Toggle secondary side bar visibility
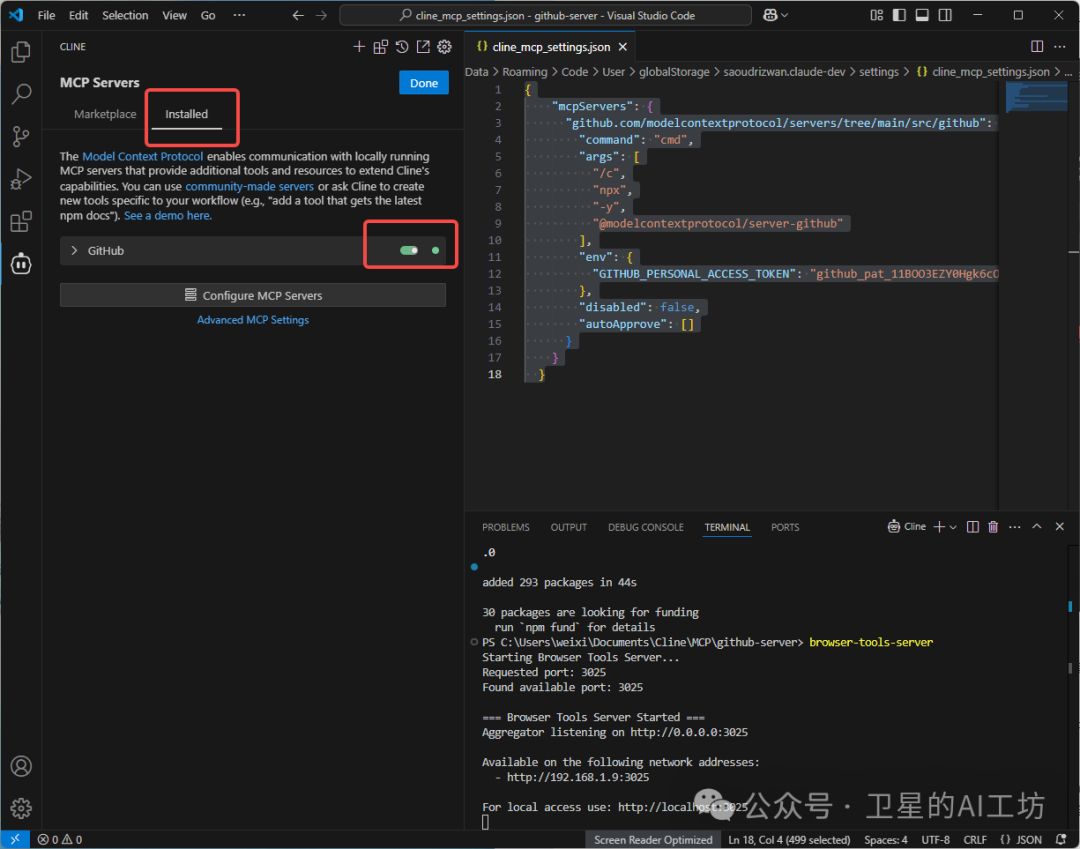This screenshot has height=849, width=1080. 945,15
